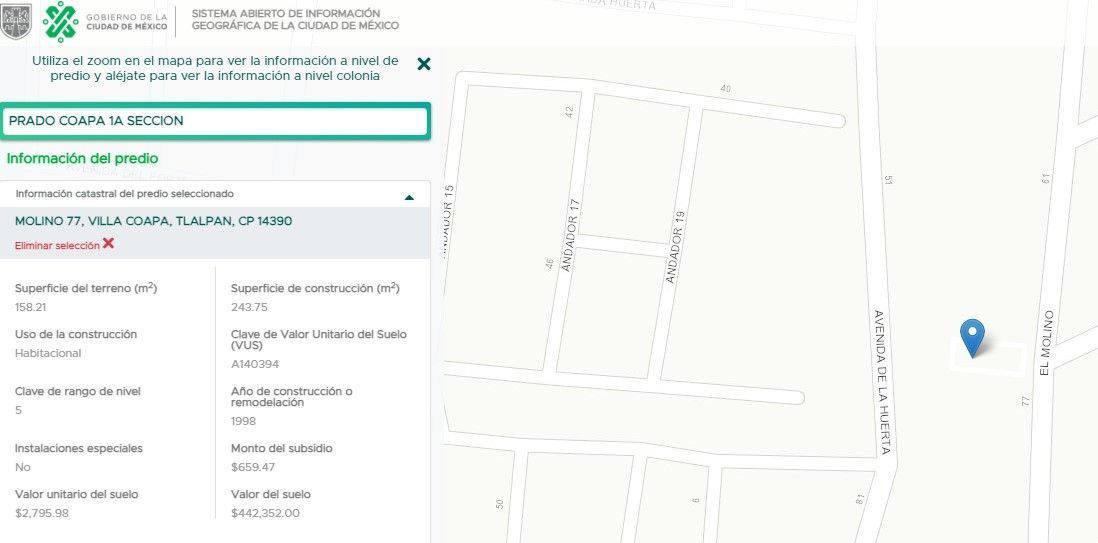Click the CDMX green logo emblem
This screenshot has height=543, width=1098.
61,22
